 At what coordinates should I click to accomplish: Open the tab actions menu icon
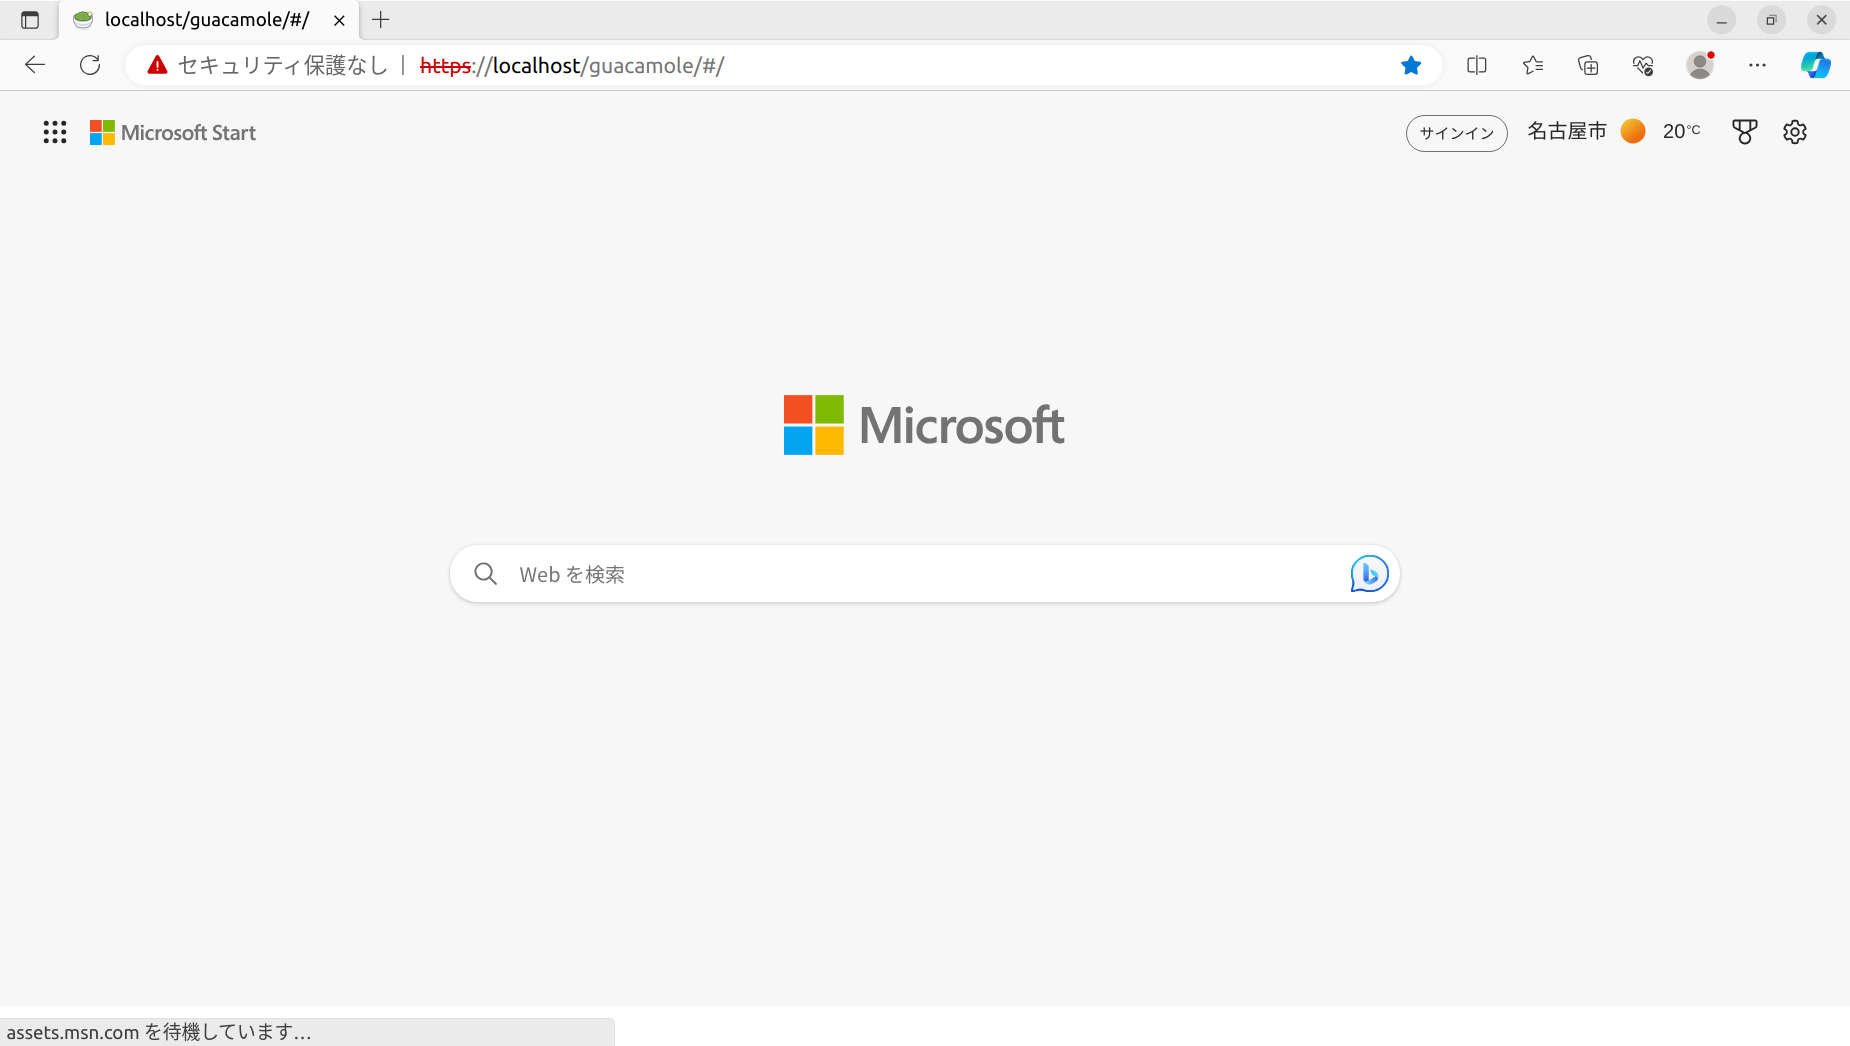pyautogui.click(x=30, y=20)
